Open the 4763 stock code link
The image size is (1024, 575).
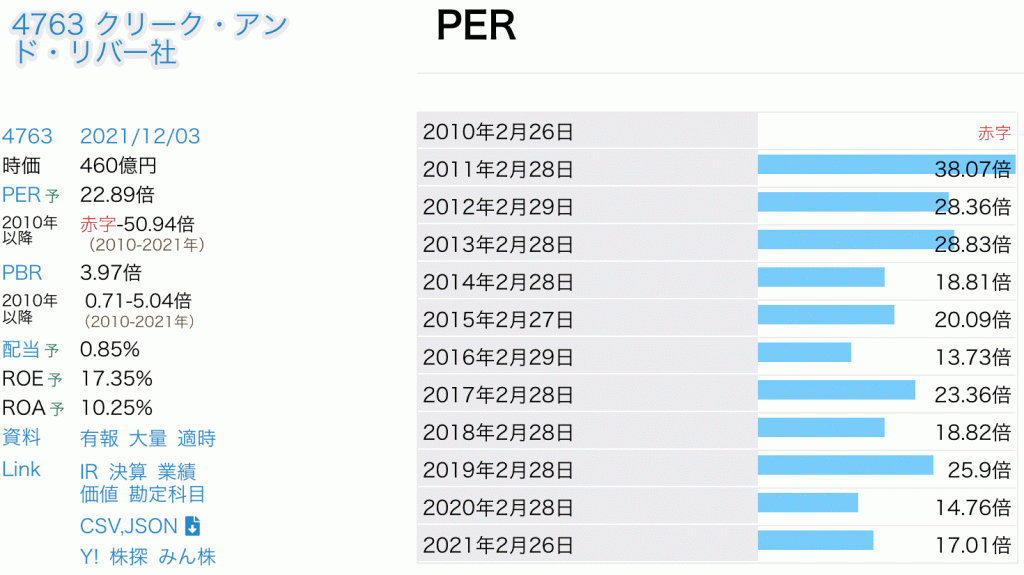point(27,136)
